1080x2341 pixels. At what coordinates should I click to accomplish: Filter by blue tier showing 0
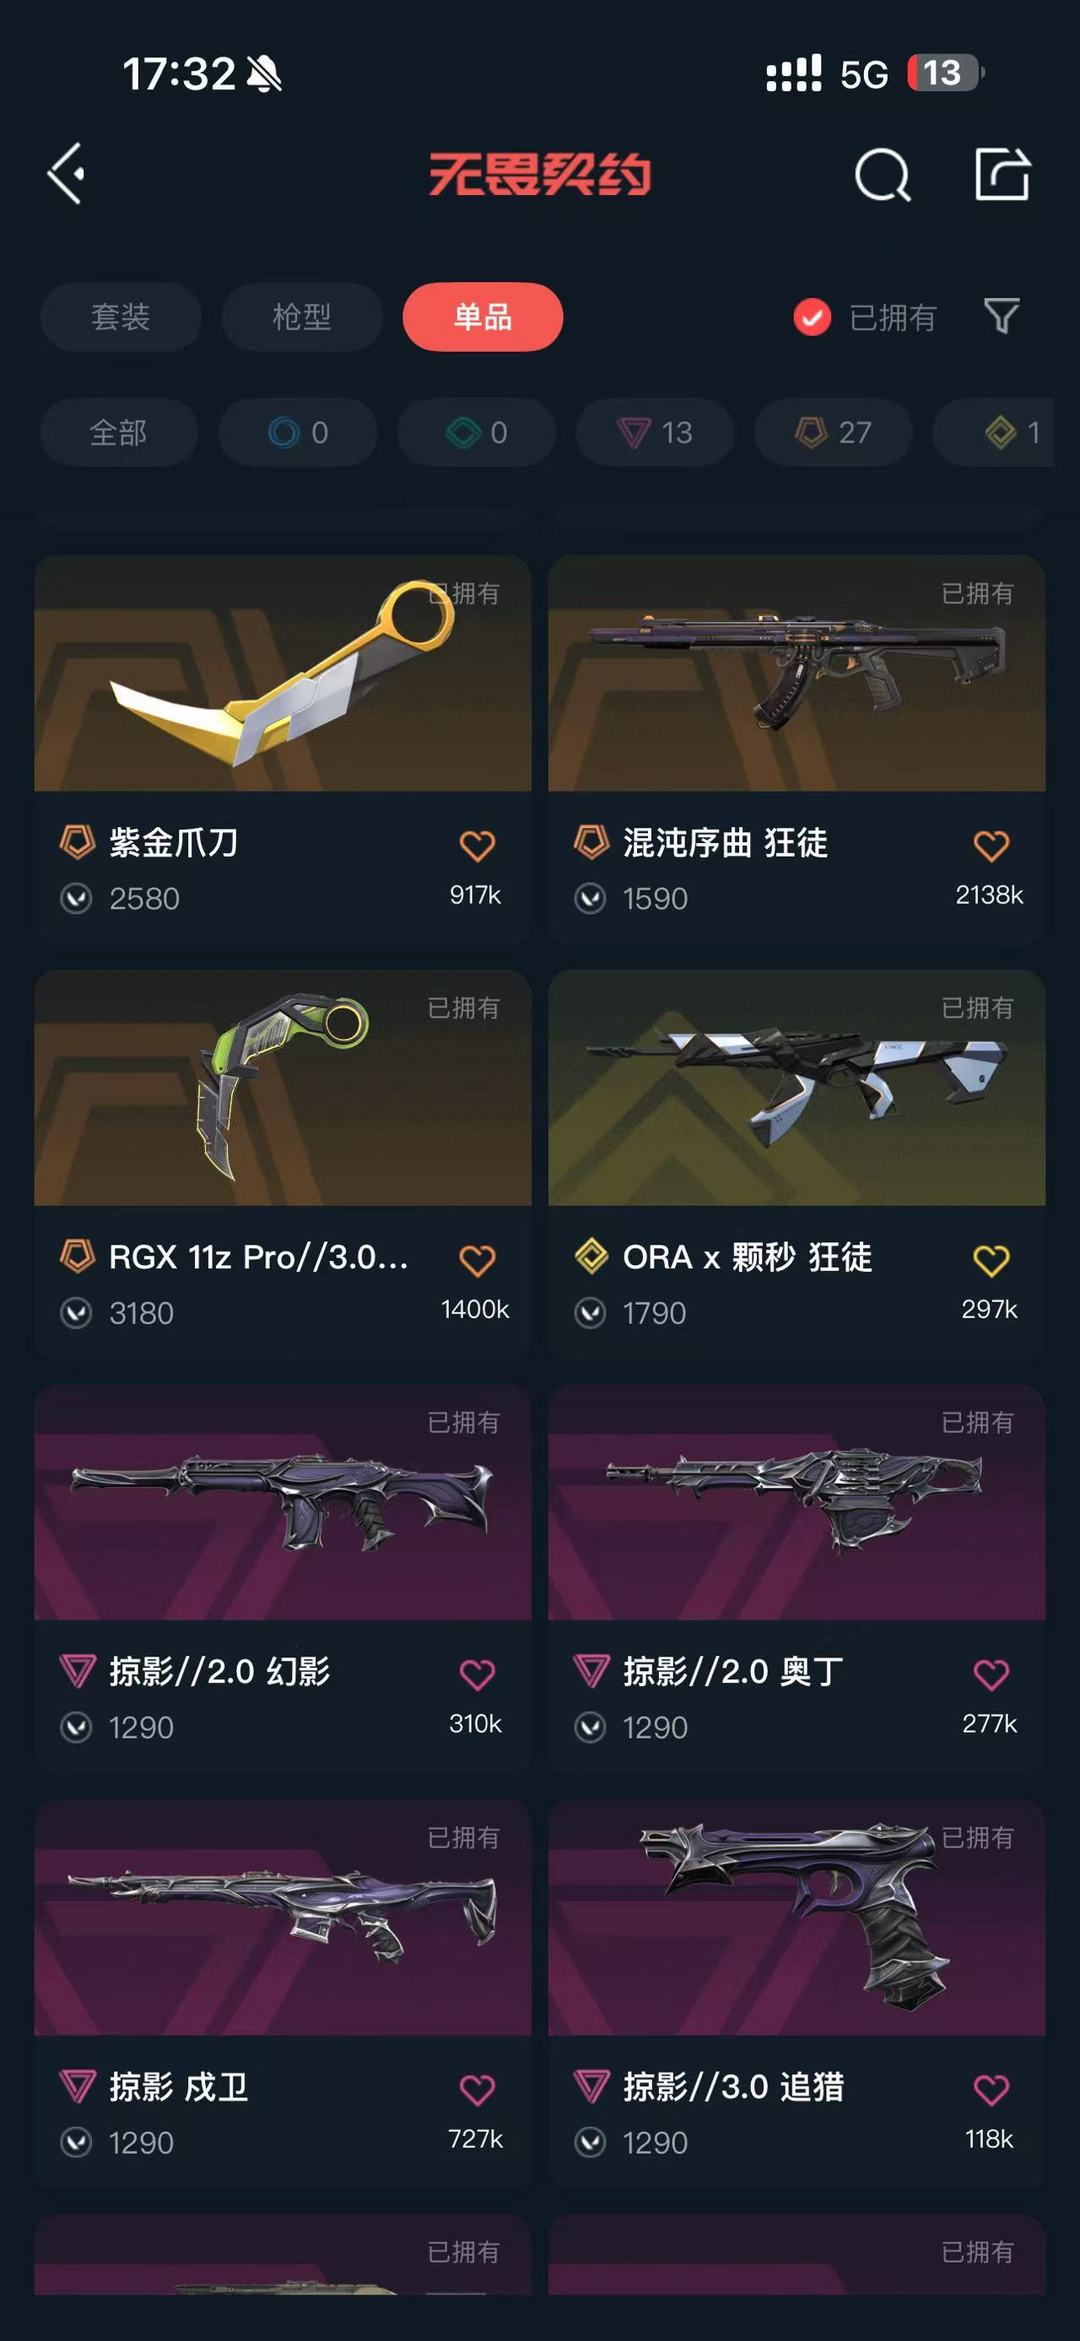[298, 432]
